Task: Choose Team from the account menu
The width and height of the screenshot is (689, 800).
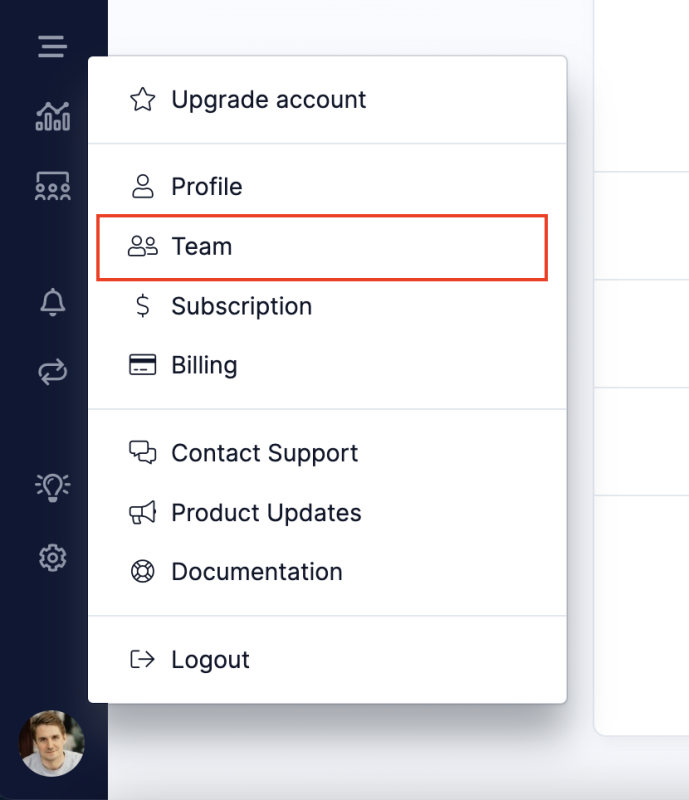Action: [201, 247]
